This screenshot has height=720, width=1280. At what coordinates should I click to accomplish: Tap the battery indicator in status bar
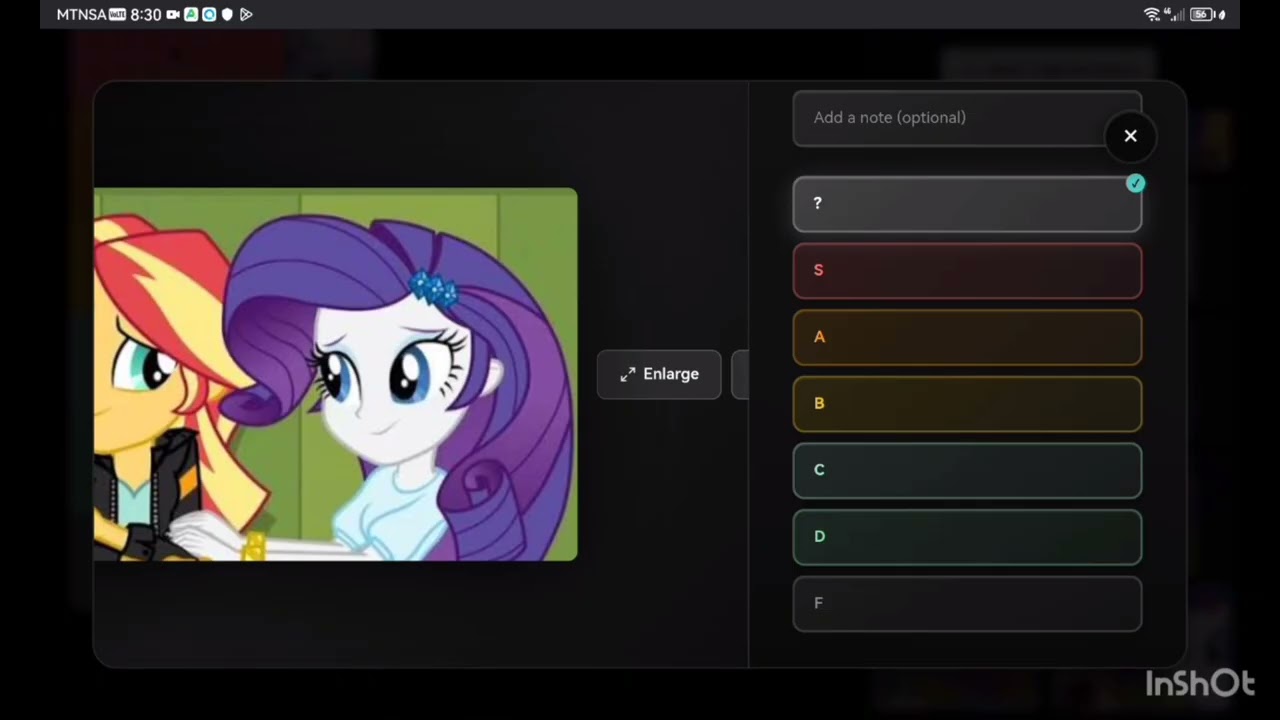pos(1207,14)
